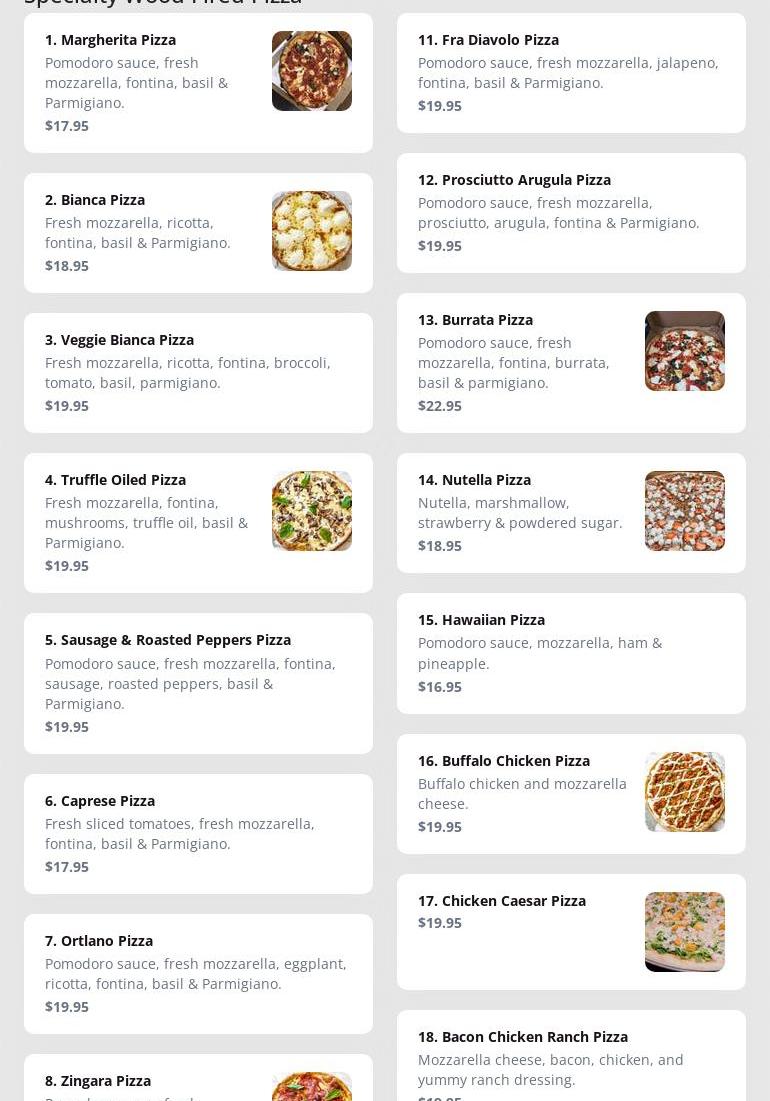Open the Buffalo Chicken Pizza image
770x1101 pixels.
pos(684,792)
